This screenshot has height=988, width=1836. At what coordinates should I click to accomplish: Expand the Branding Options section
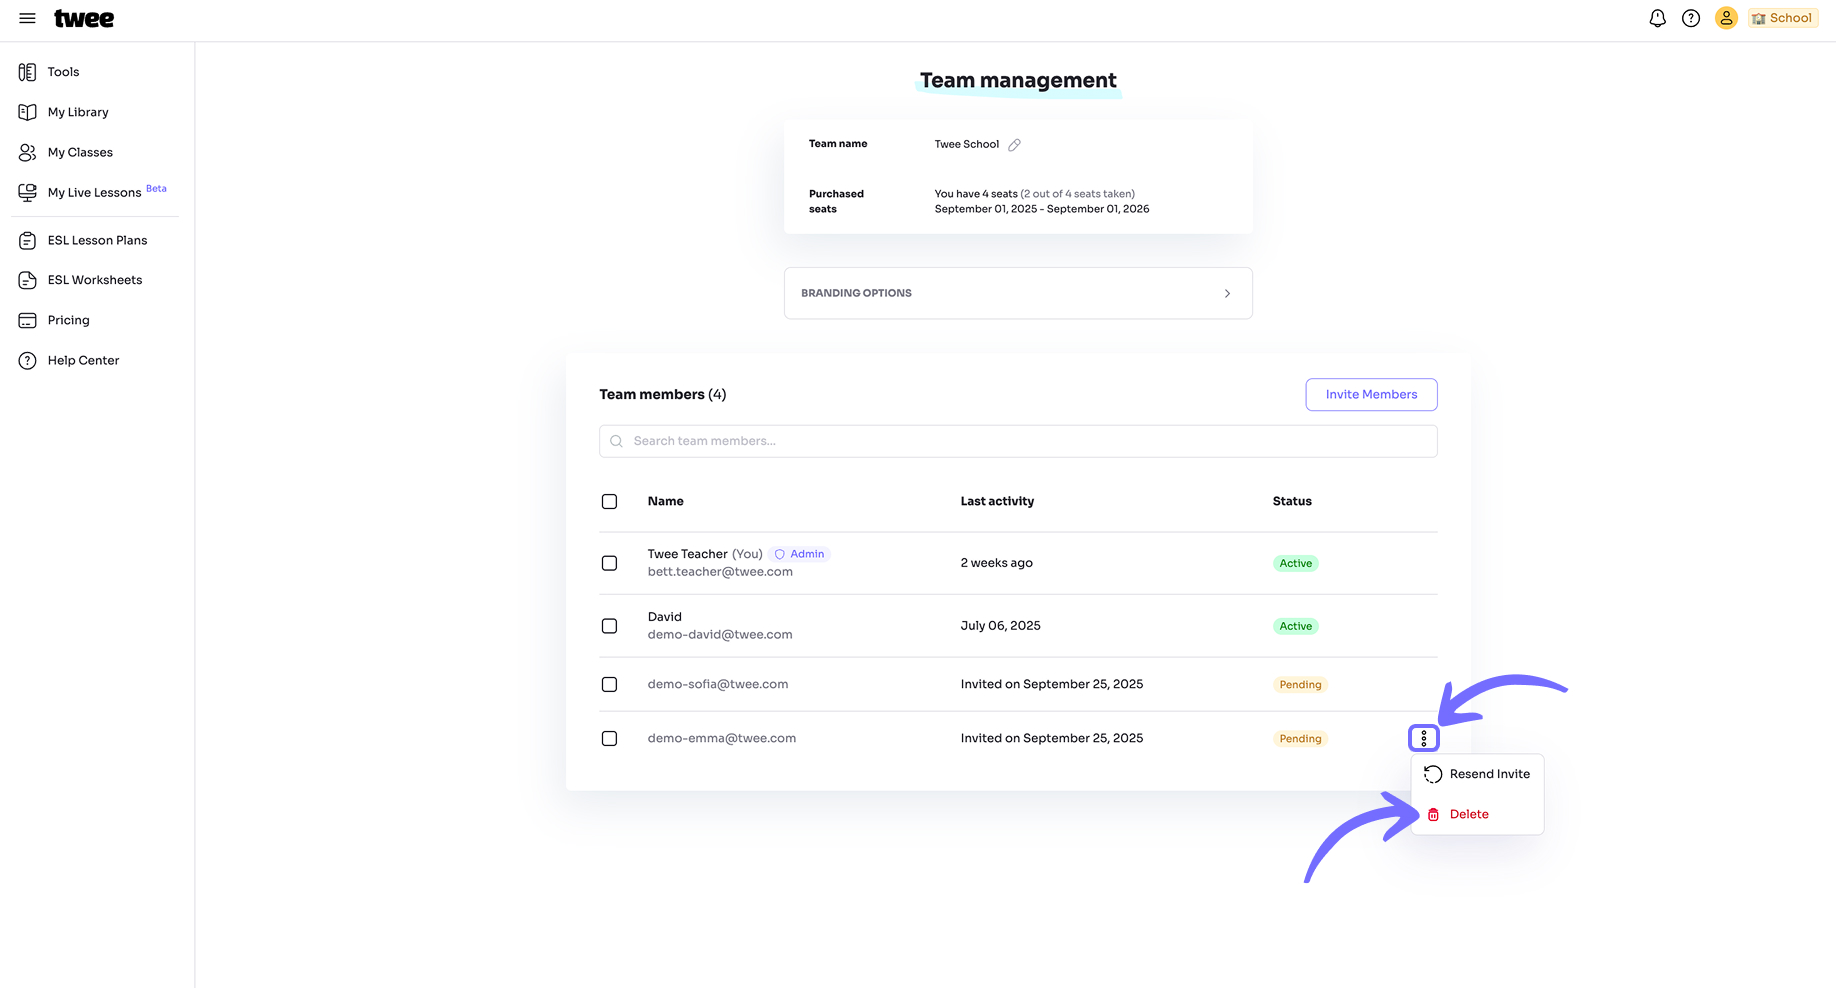coord(1018,293)
